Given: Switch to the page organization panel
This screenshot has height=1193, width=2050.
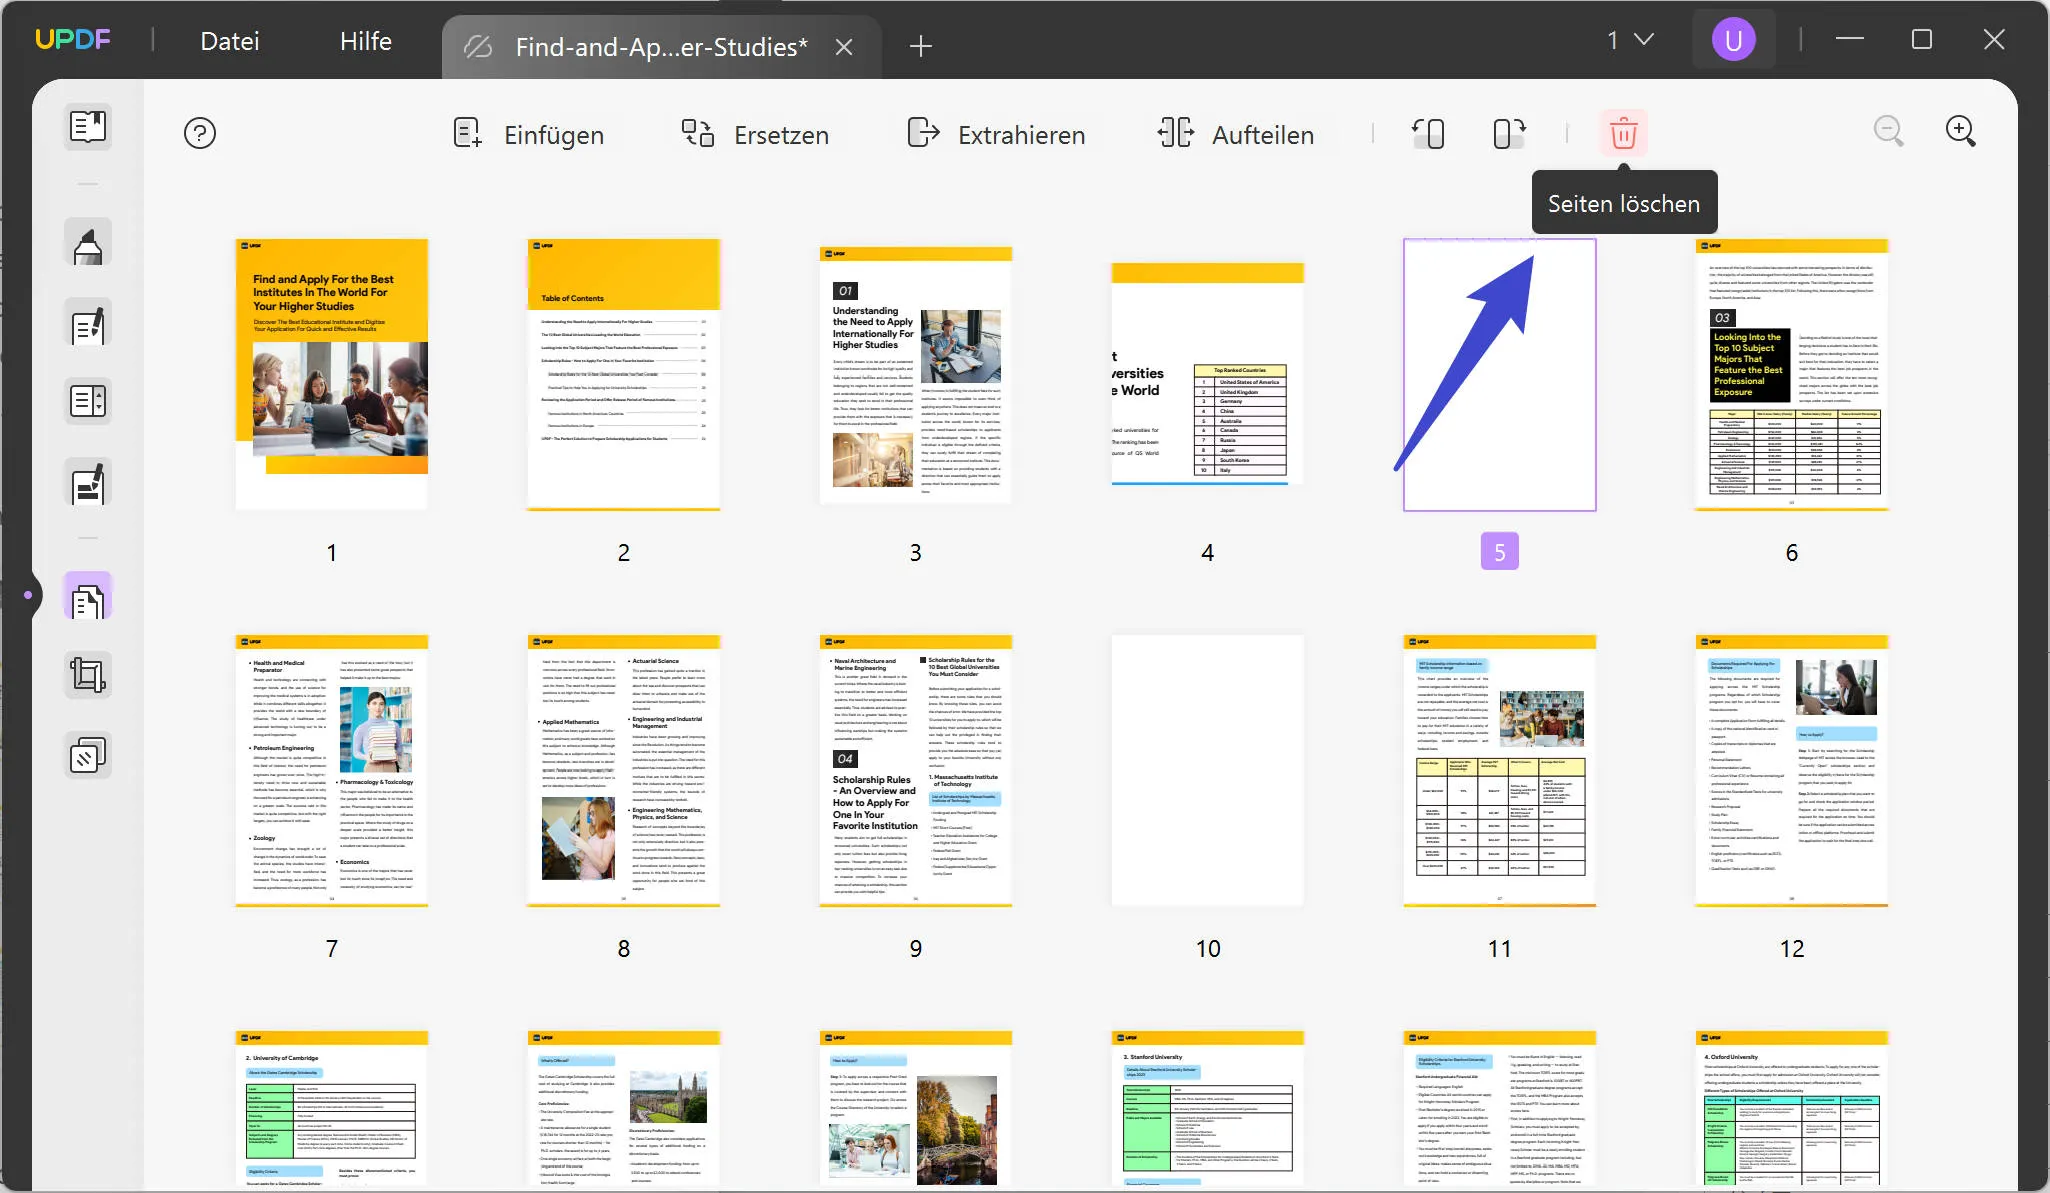Looking at the screenshot, I should (x=89, y=595).
